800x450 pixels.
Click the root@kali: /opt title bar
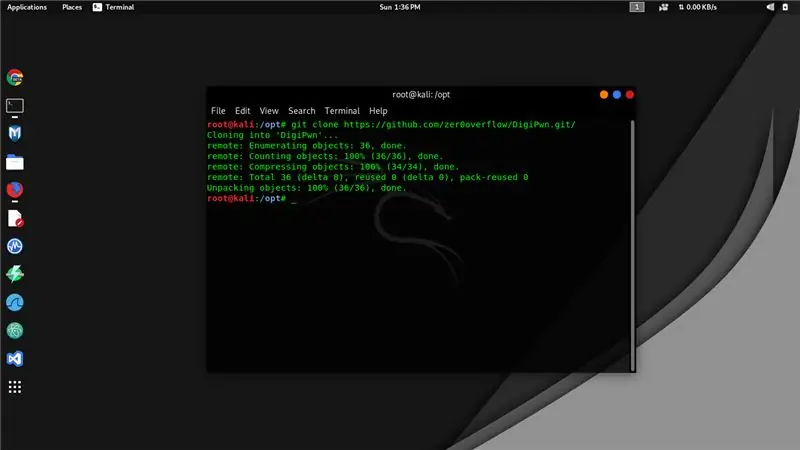(x=421, y=94)
